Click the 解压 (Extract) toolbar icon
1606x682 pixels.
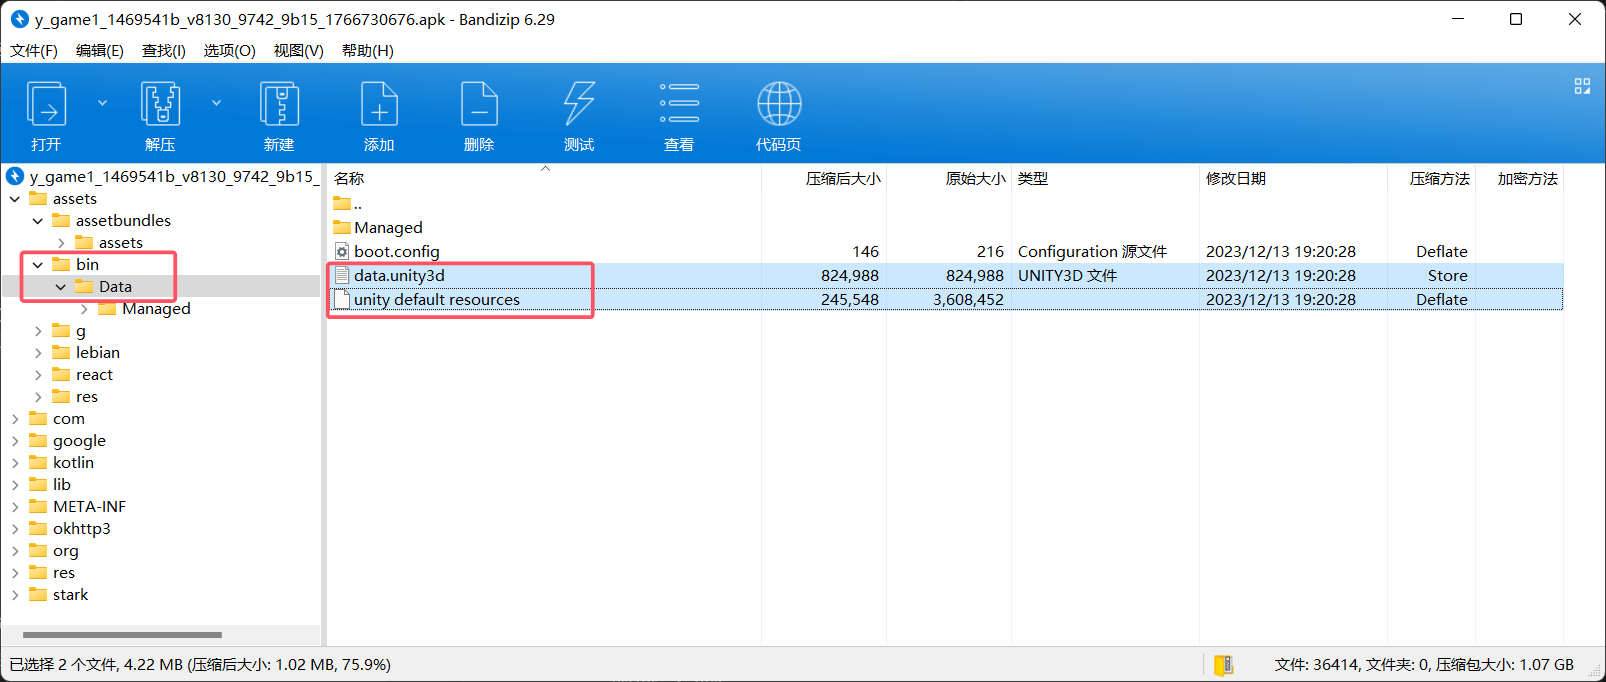pos(160,104)
